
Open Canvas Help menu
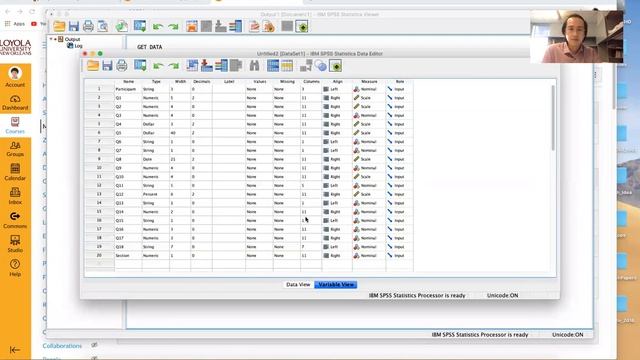pyautogui.click(x=15, y=268)
